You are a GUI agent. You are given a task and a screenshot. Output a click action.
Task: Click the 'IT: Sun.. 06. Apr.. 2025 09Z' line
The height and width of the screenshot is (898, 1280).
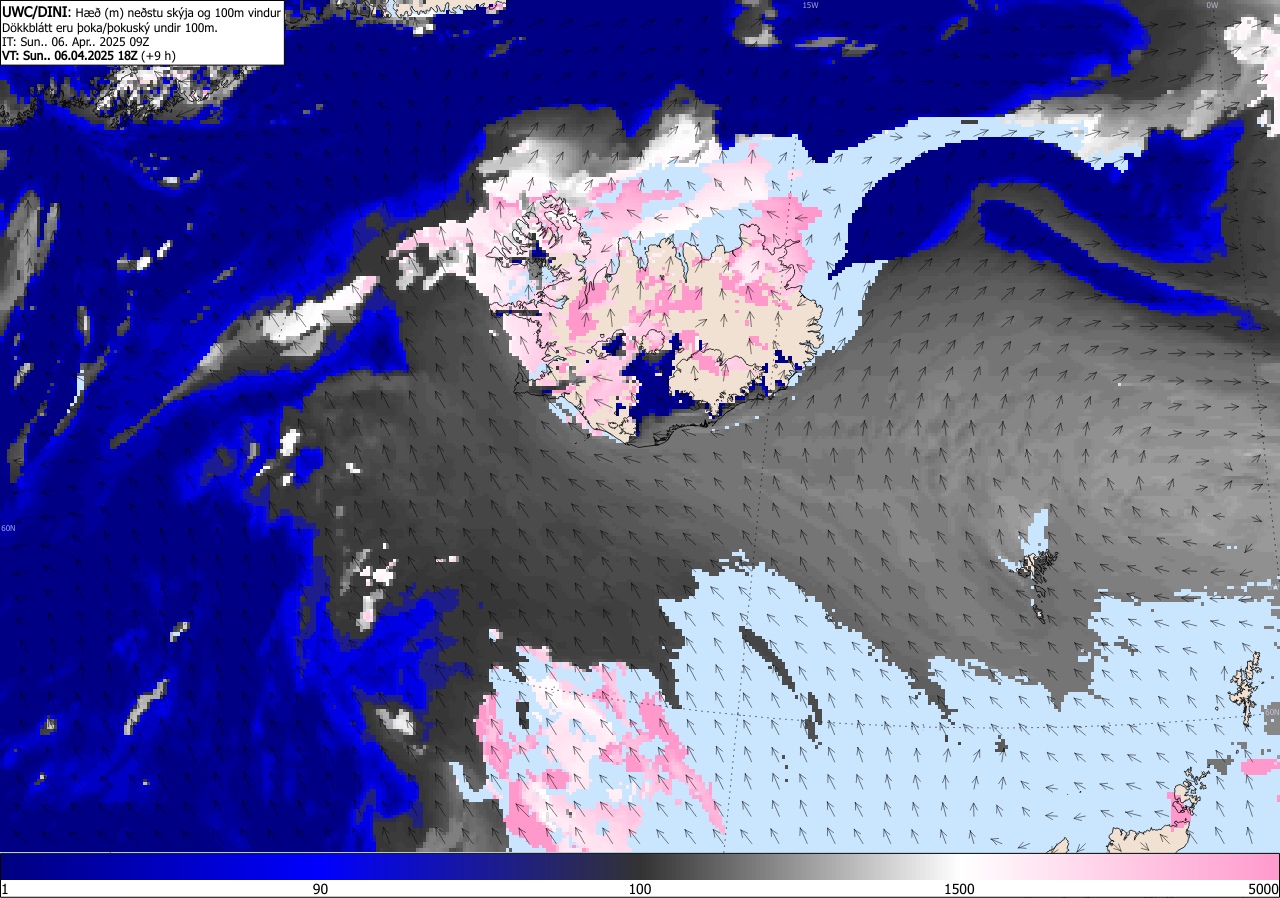76,42
